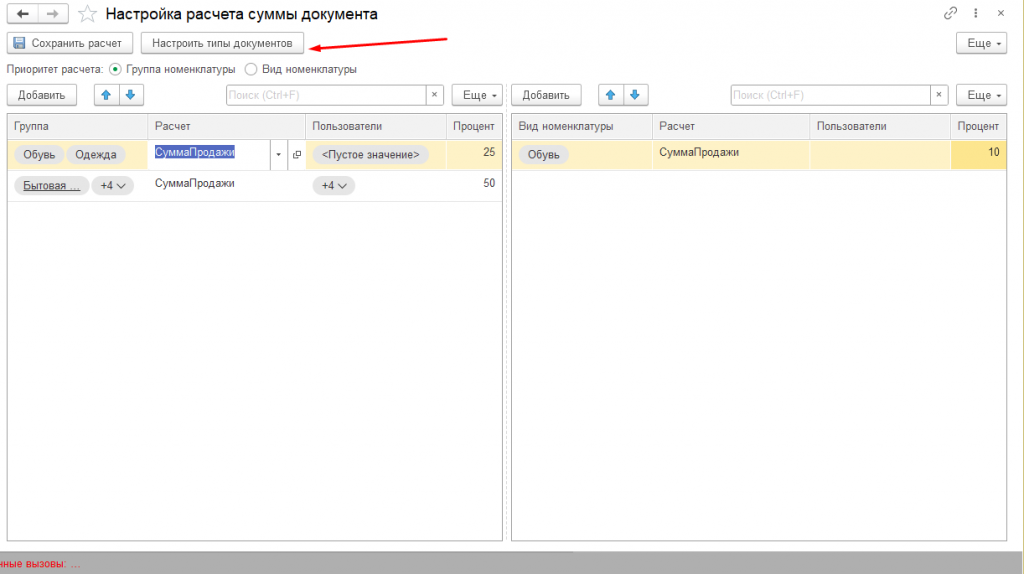Move the row up in the right table
The width and height of the screenshot is (1024, 574).
tap(611, 95)
